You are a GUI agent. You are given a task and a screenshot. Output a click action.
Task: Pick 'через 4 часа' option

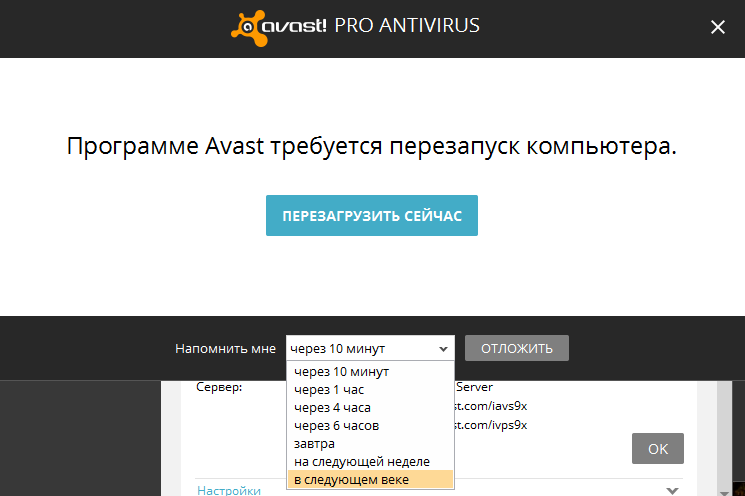[x=370, y=408]
